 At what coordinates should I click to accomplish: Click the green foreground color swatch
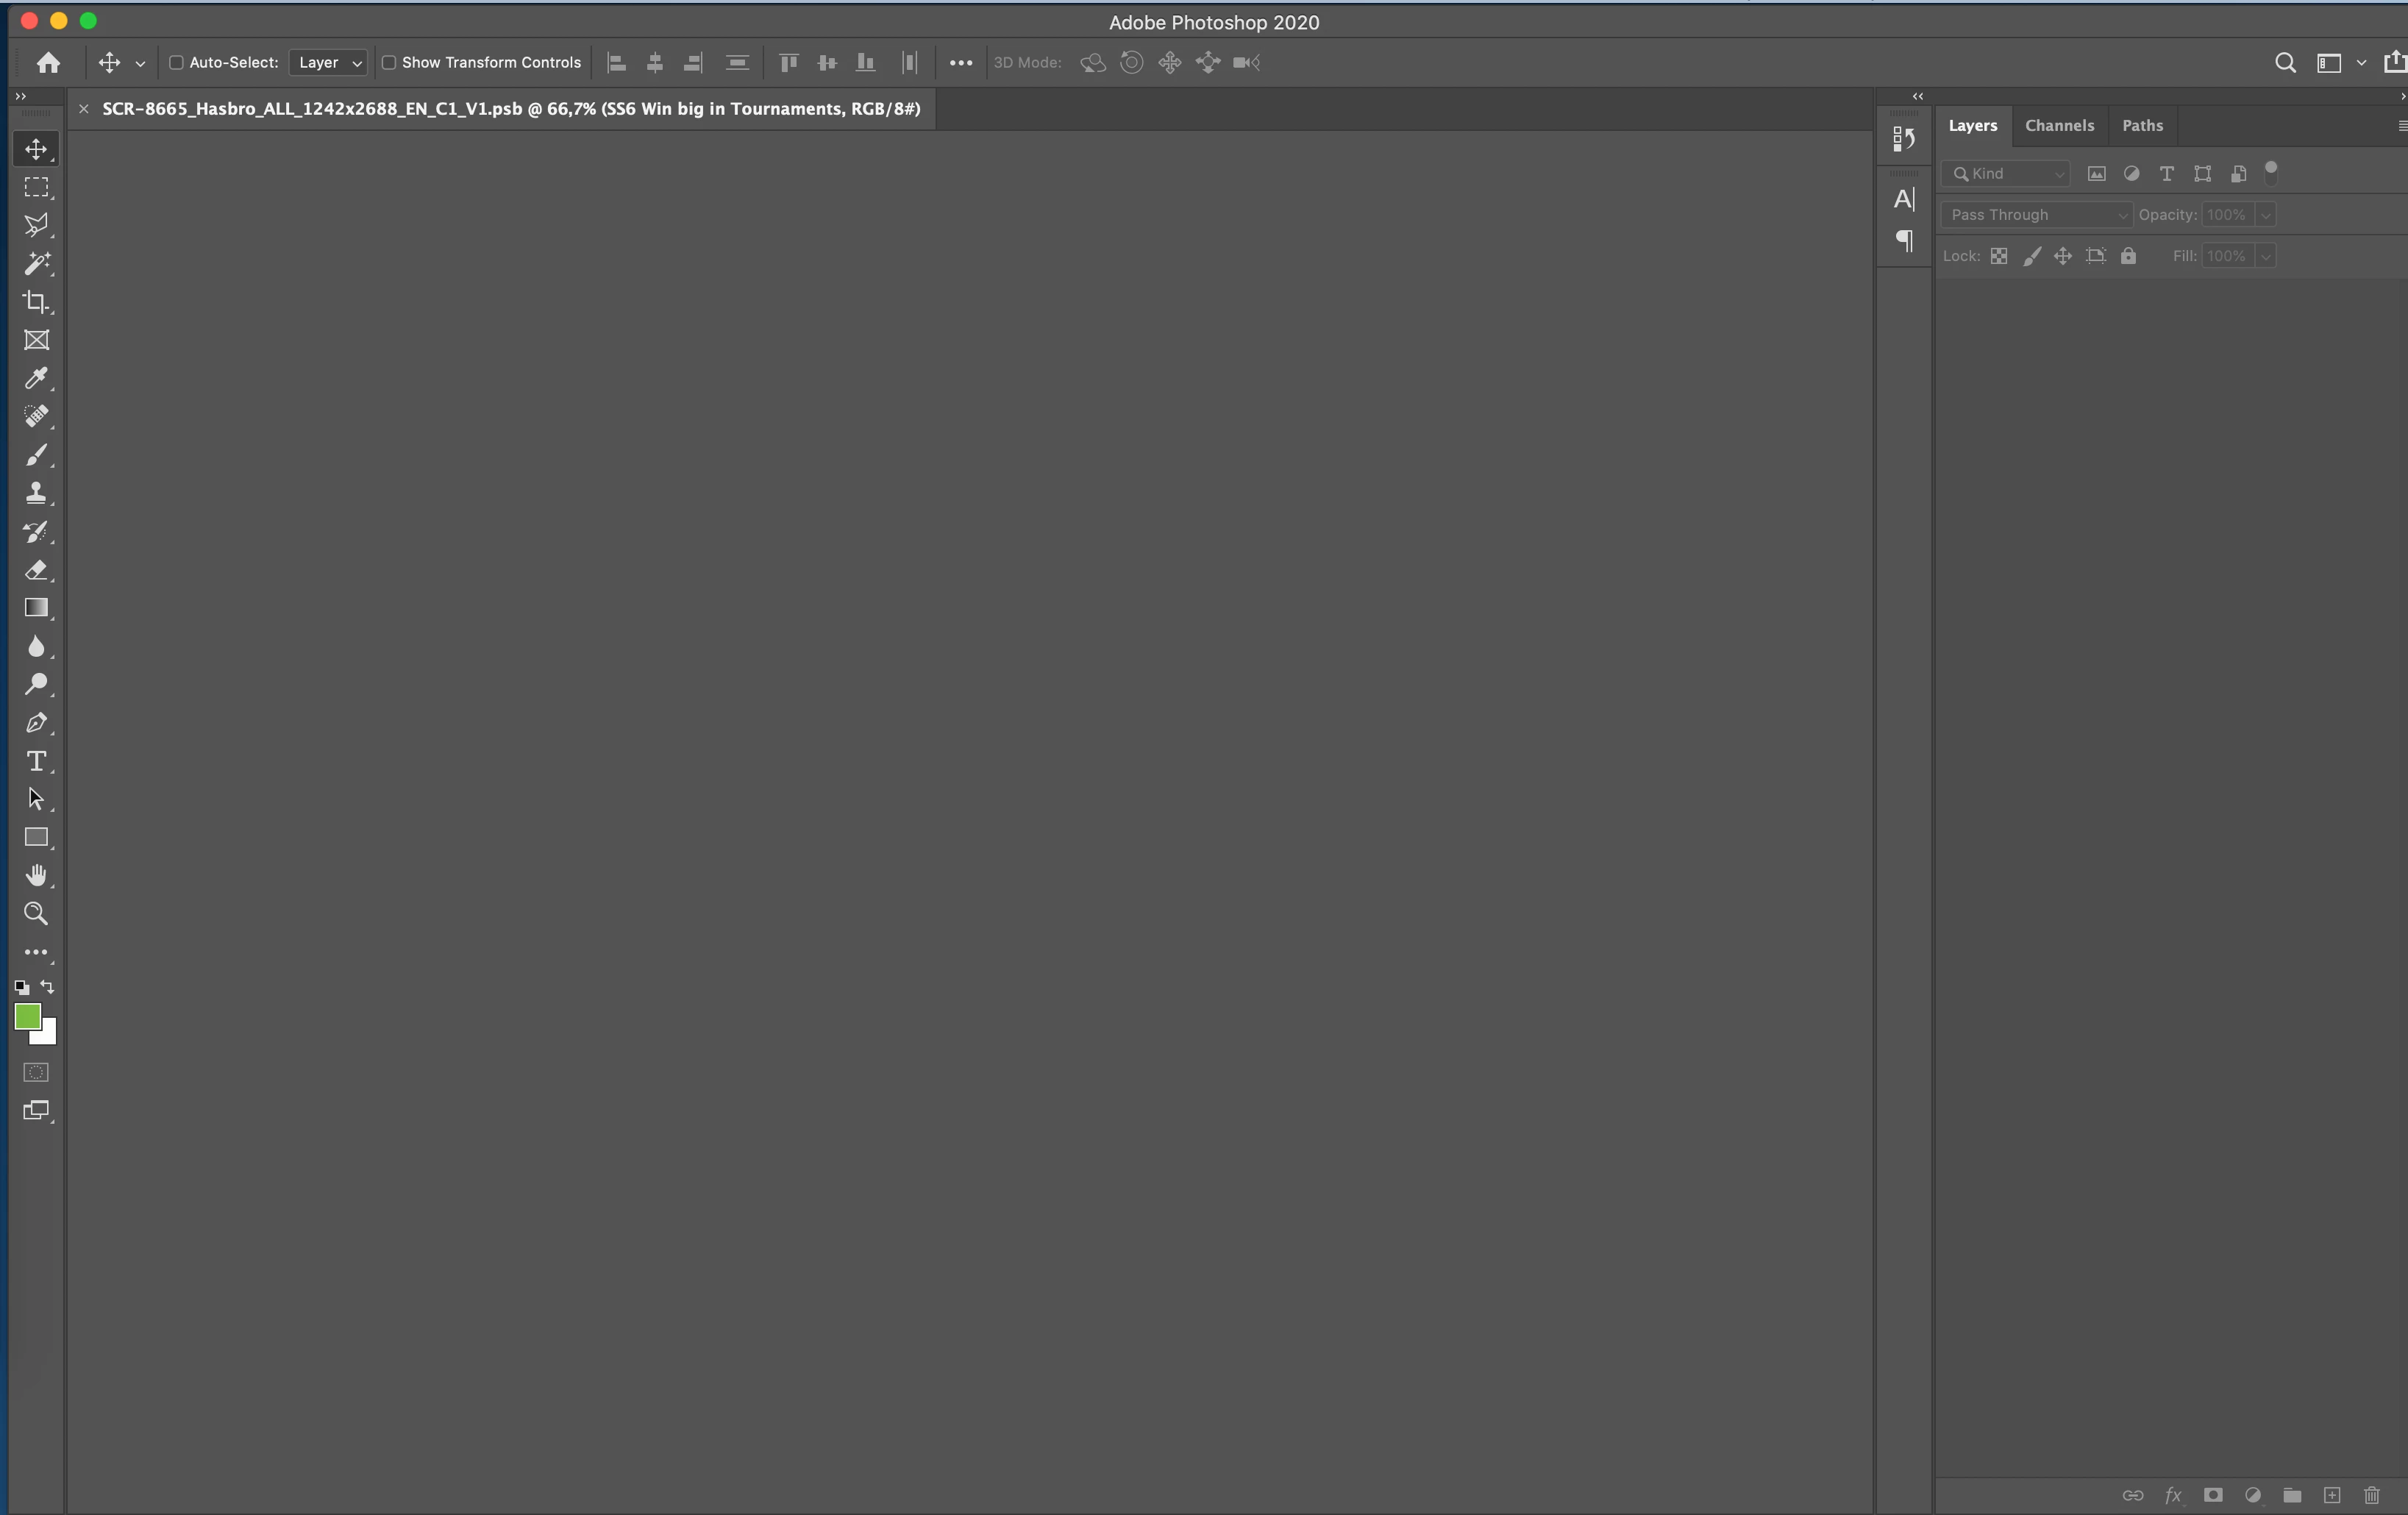(x=27, y=1016)
